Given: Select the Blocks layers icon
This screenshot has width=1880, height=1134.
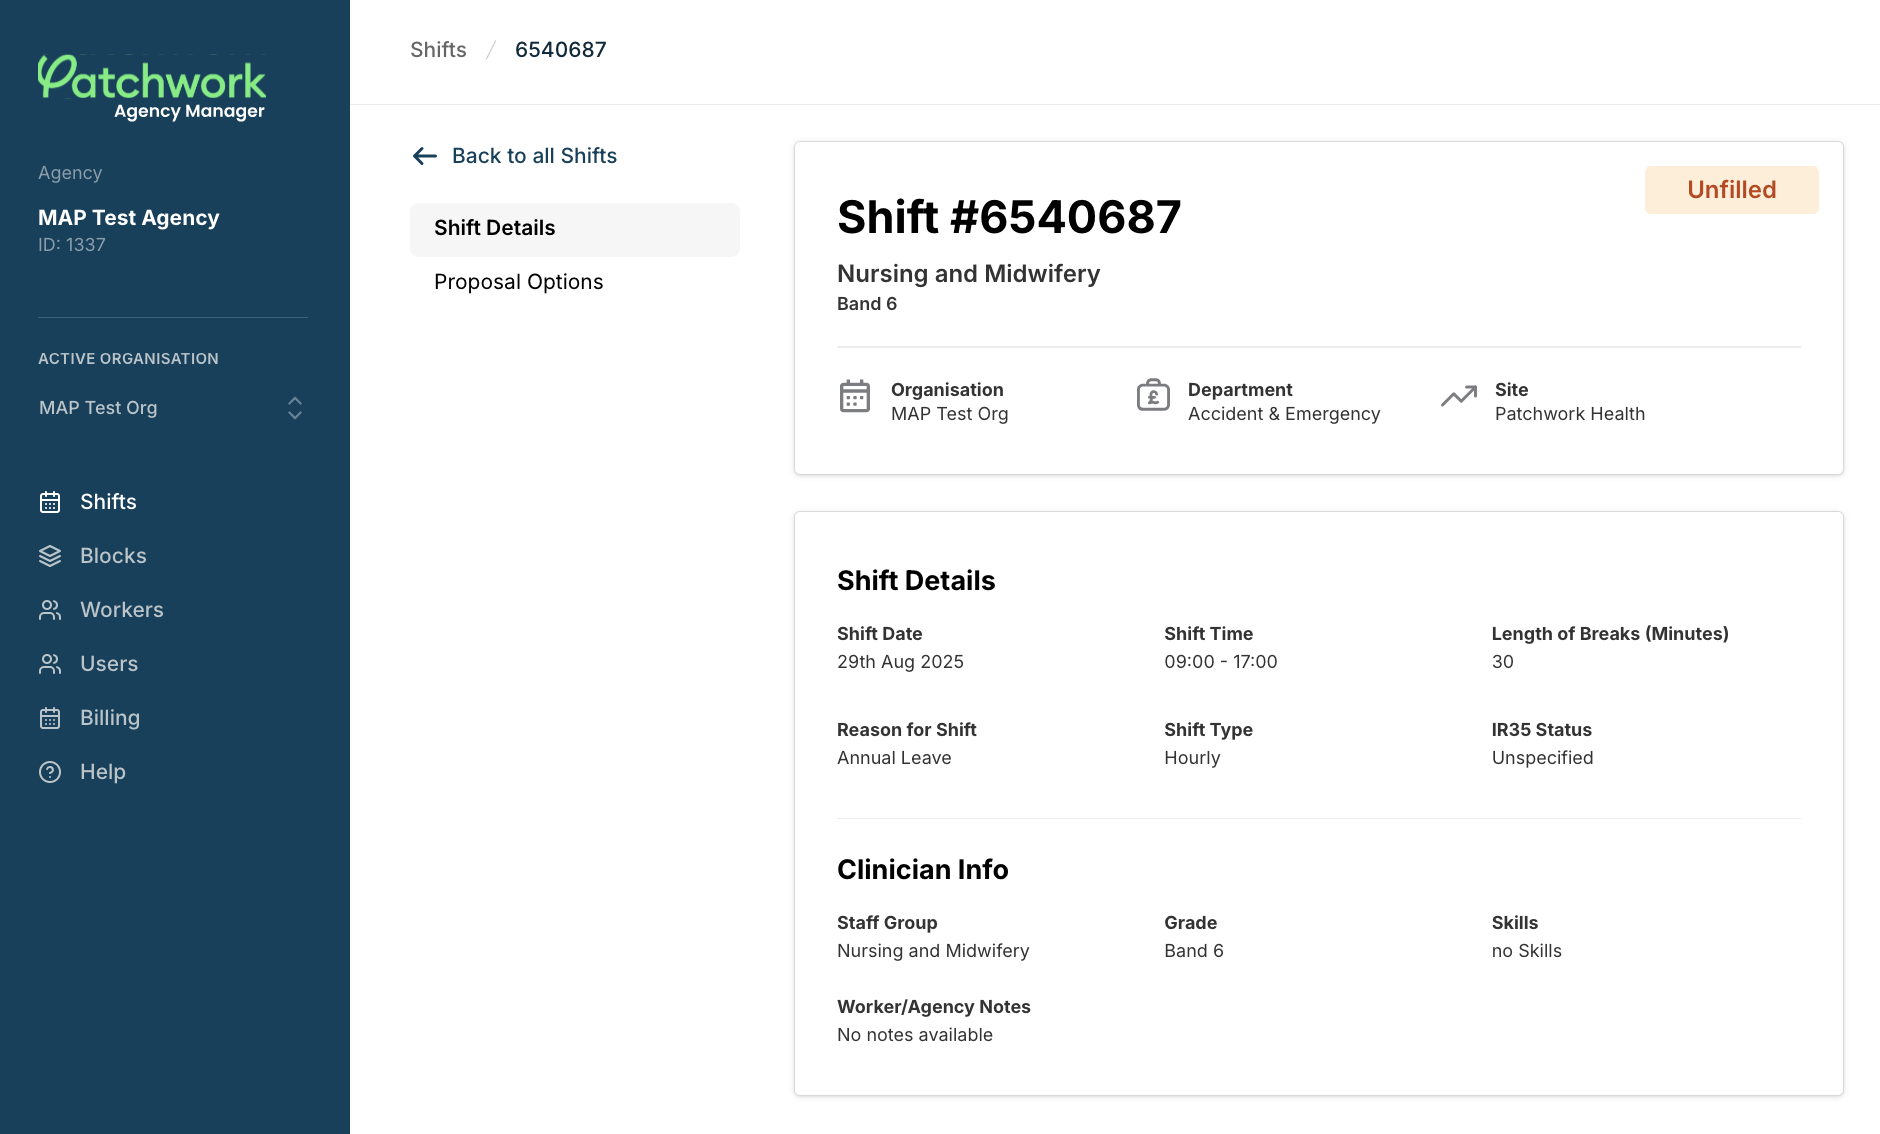Looking at the screenshot, I should point(51,556).
